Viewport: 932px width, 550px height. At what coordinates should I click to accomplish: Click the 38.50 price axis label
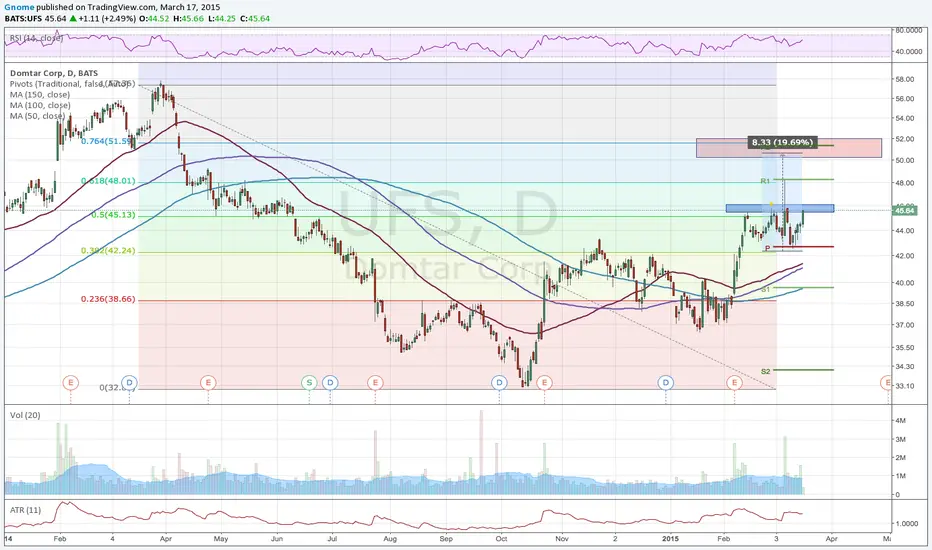[x=904, y=303]
